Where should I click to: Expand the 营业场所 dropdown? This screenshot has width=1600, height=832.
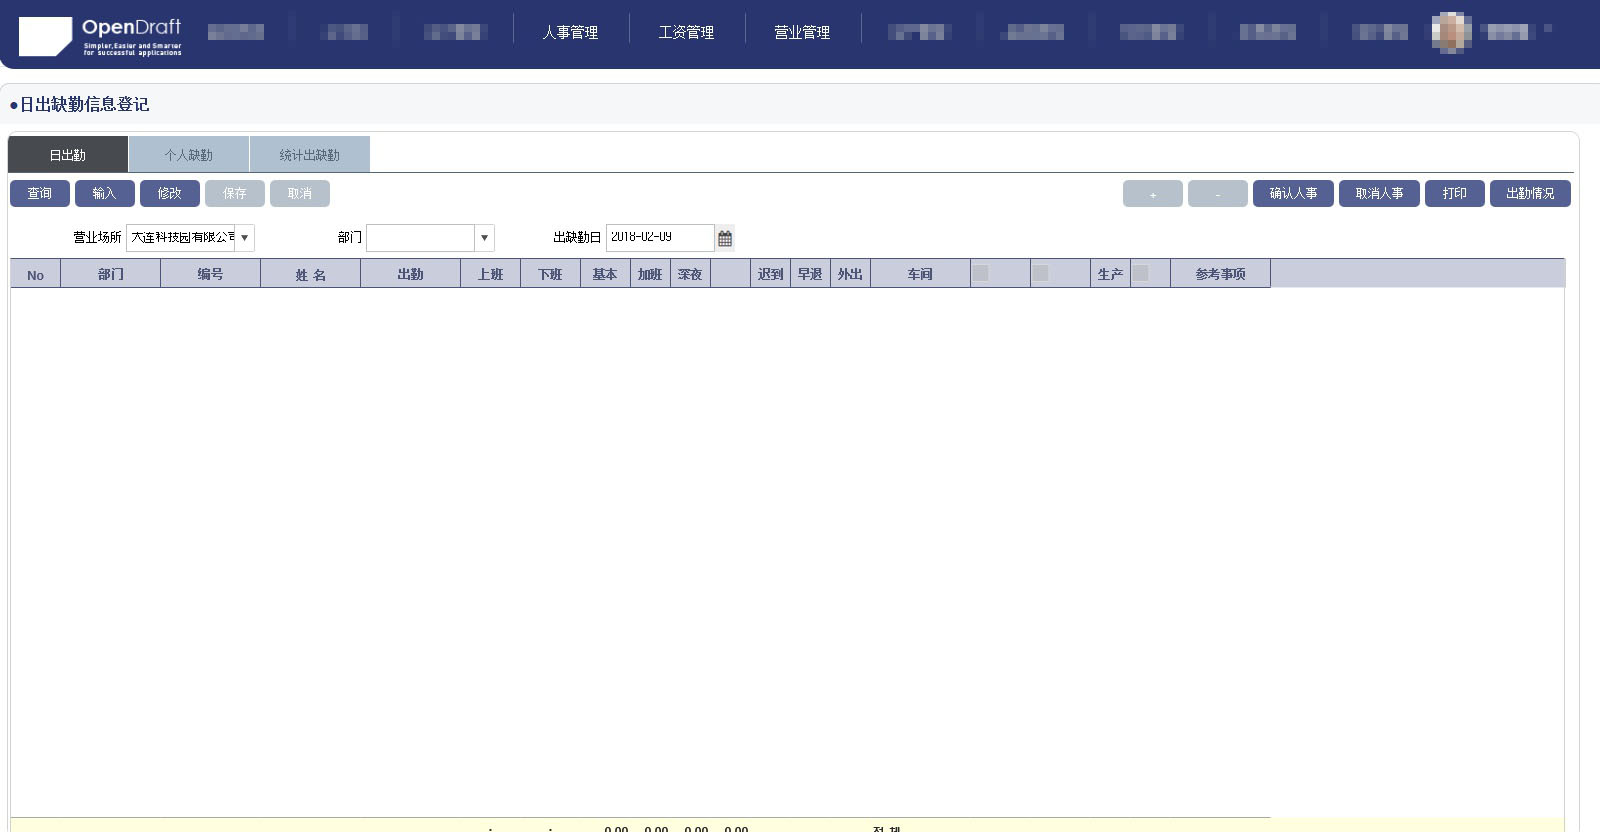(x=244, y=238)
